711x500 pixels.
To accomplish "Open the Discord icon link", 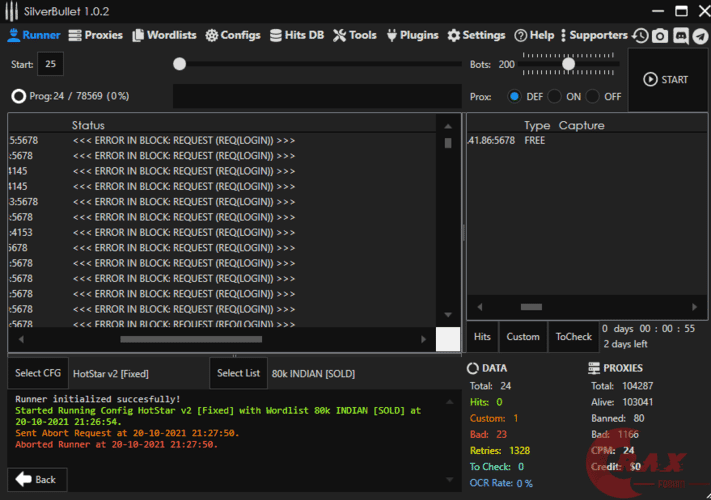I will click(x=681, y=36).
